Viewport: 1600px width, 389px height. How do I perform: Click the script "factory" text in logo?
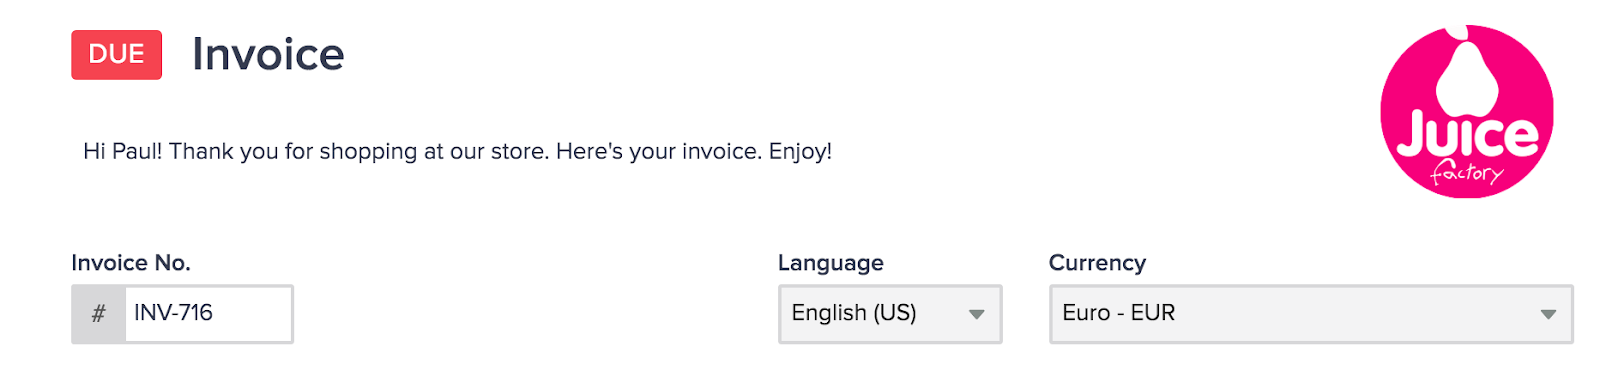pos(1467,172)
